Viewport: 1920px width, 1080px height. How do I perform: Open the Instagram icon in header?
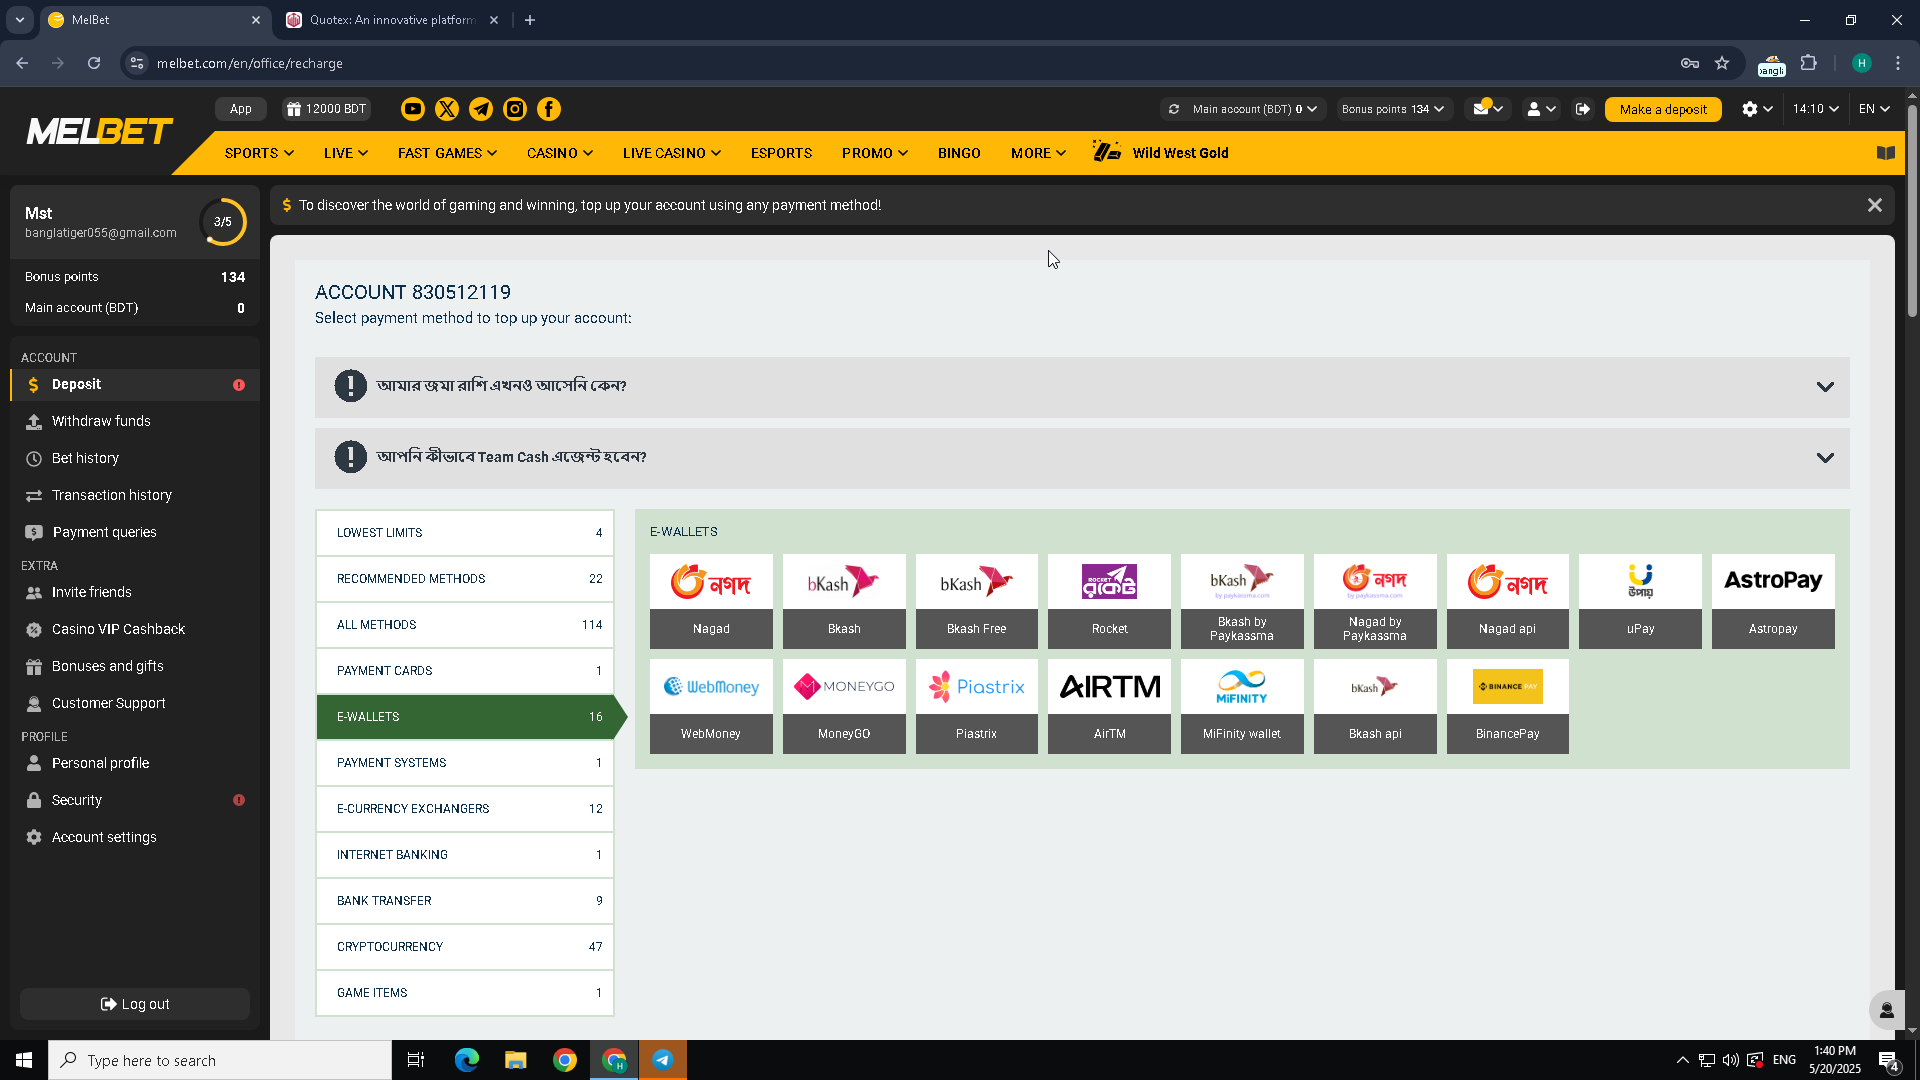pos(515,109)
